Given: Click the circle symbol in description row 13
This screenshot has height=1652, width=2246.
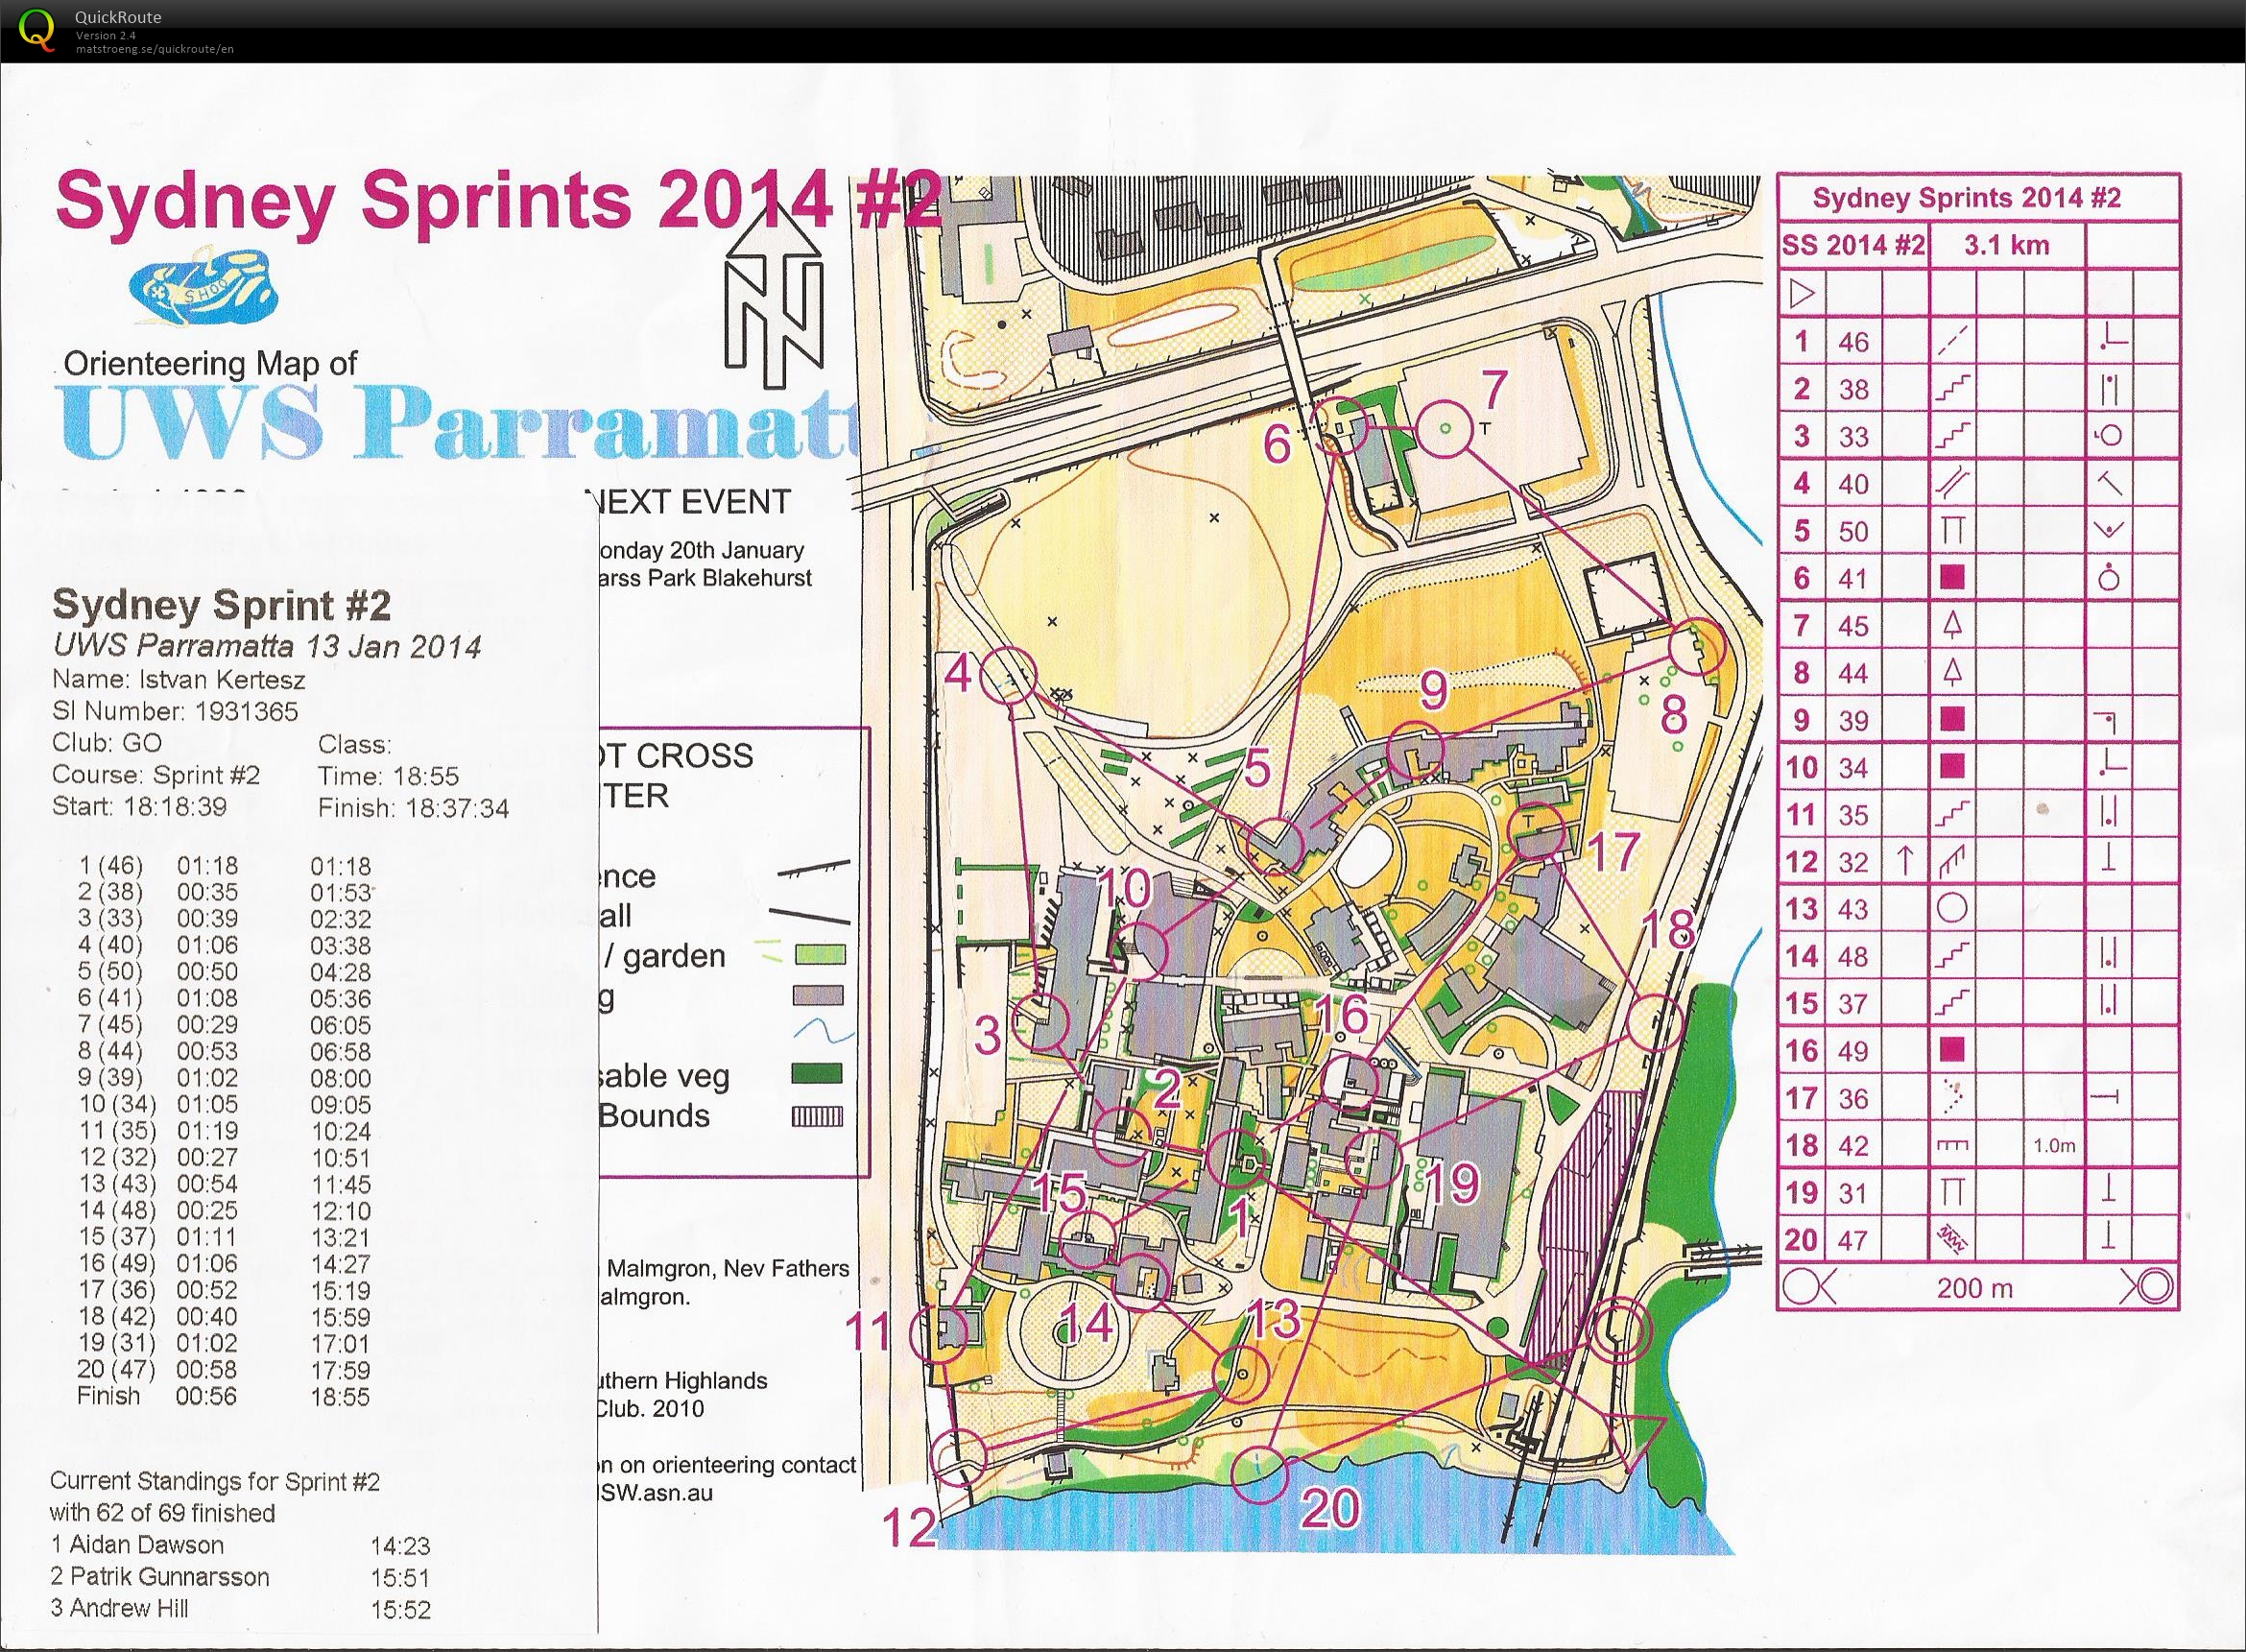Looking at the screenshot, I should point(1952,908).
